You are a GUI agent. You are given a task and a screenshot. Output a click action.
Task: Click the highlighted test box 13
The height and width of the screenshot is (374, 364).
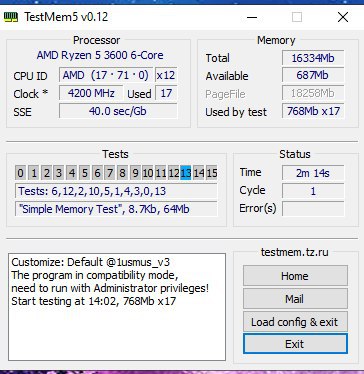click(186, 173)
